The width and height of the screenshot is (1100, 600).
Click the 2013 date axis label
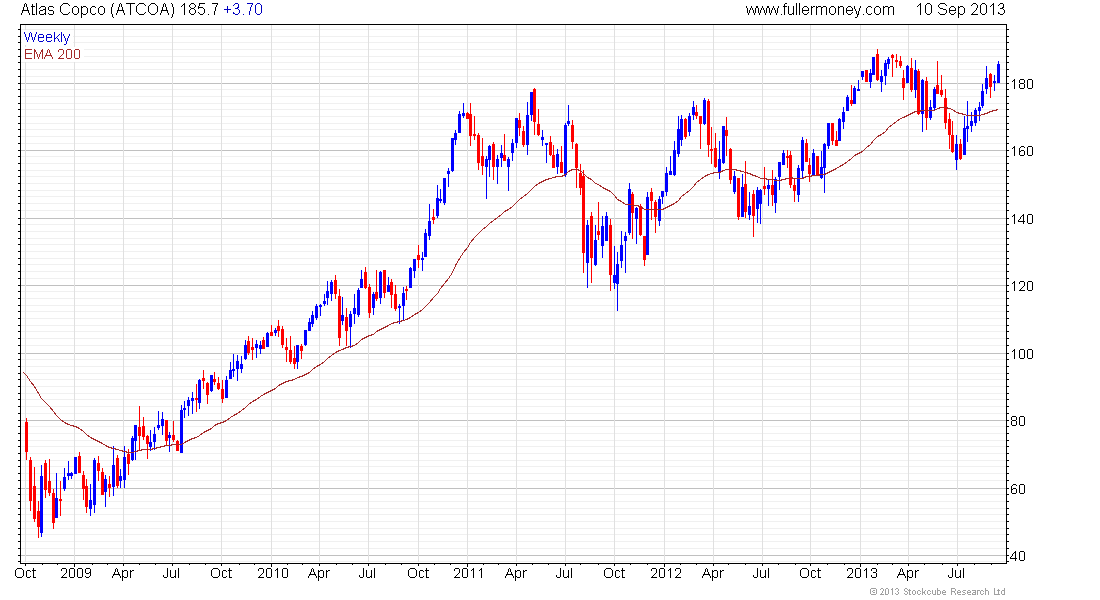(x=861, y=573)
